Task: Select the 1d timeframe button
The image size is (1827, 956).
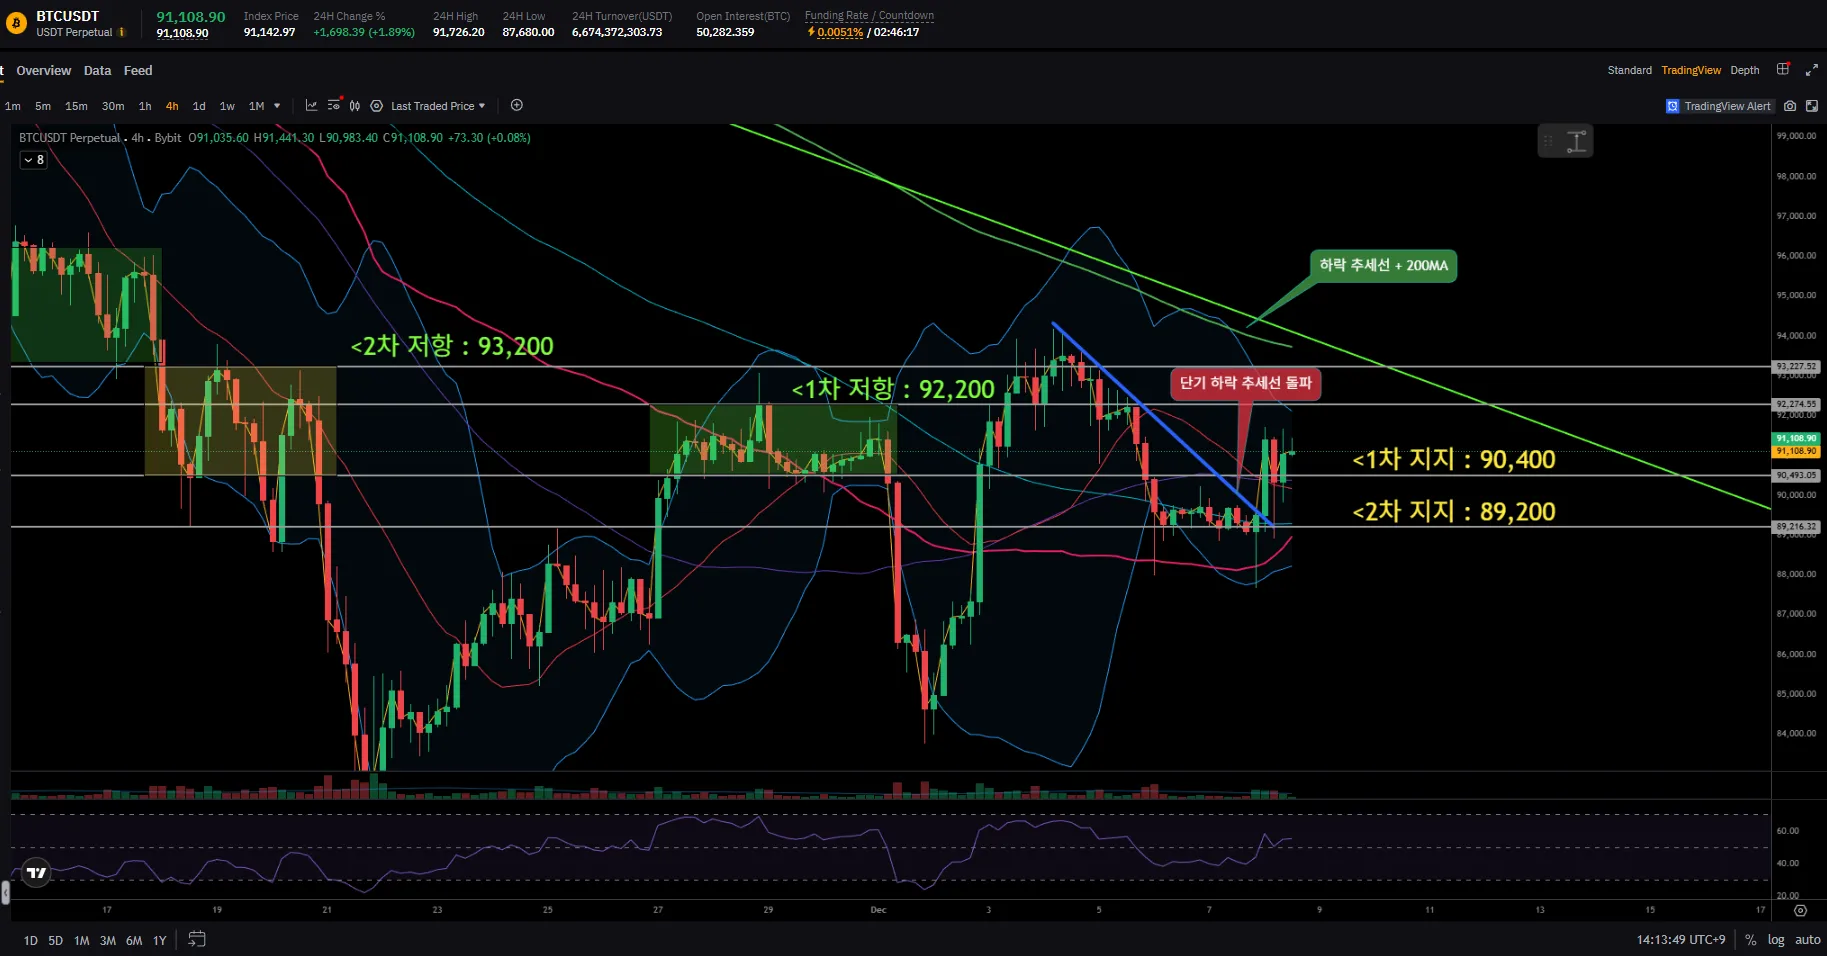Action: coord(199,106)
